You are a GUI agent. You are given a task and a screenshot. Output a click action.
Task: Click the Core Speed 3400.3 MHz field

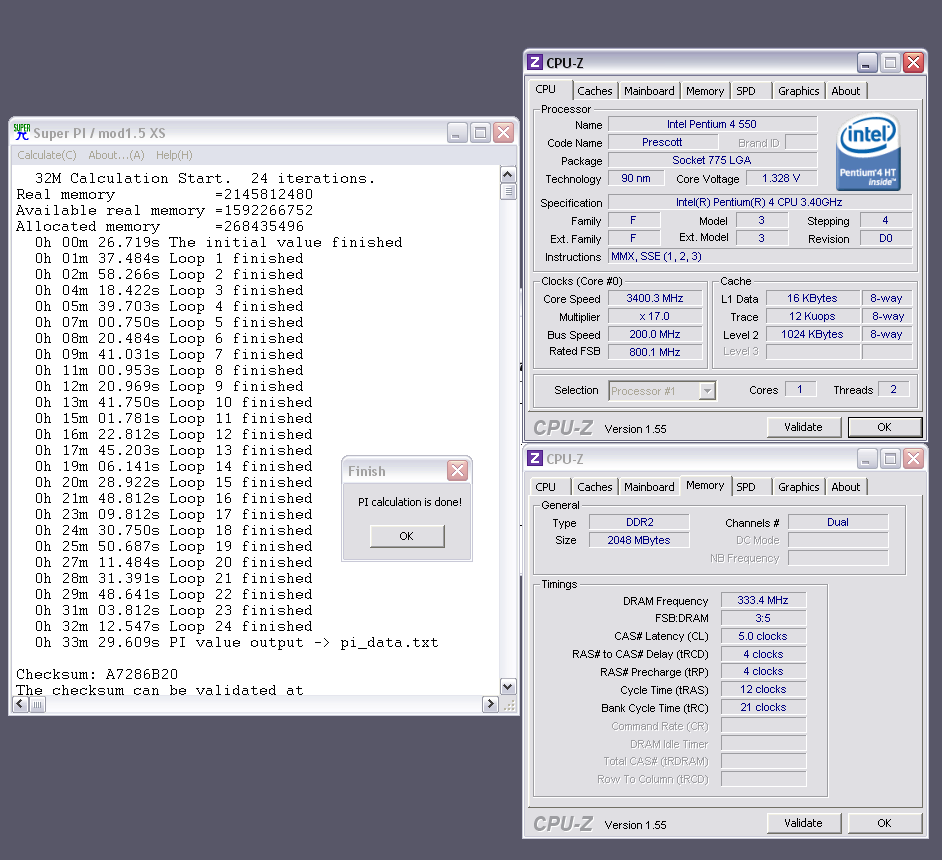[x=655, y=298]
